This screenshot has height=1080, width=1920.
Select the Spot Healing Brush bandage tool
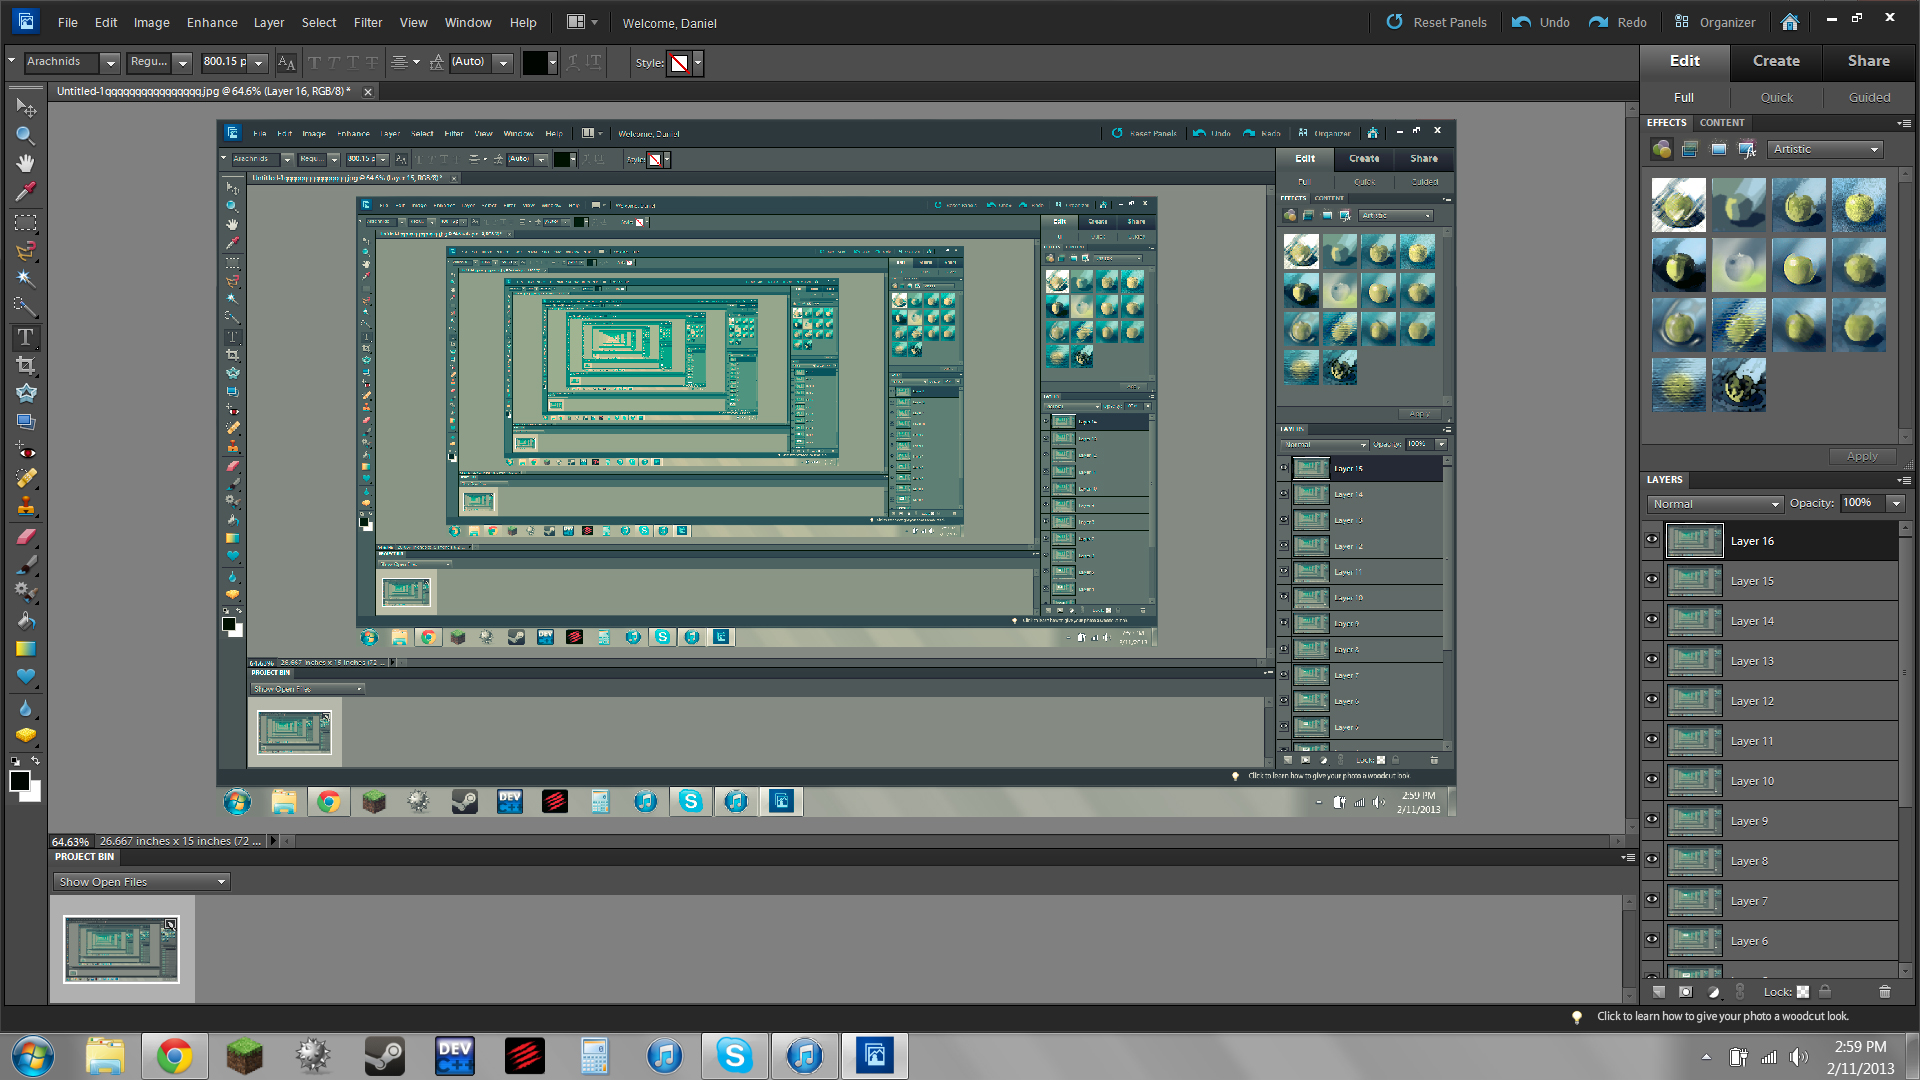(x=26, y=478)
